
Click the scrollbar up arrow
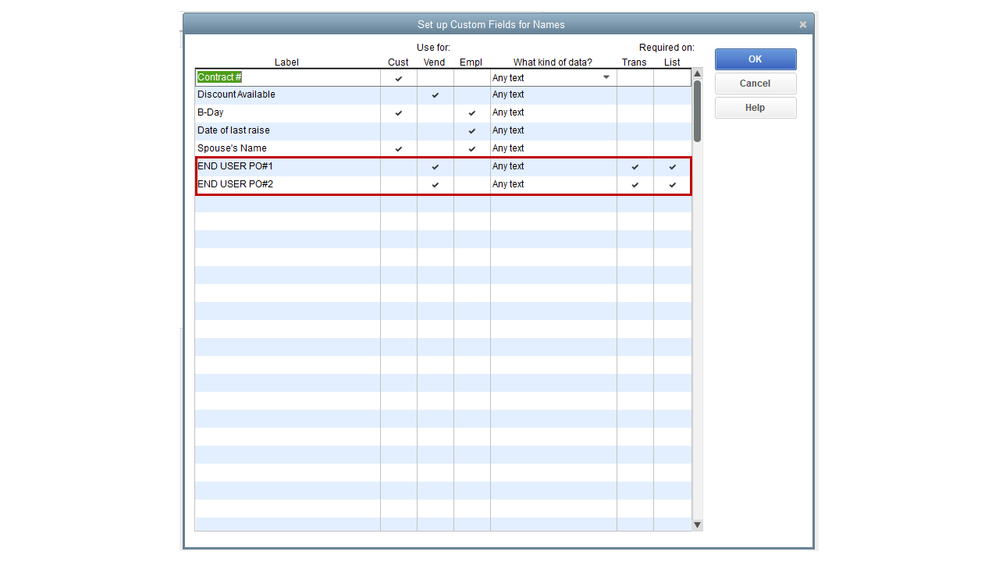coord(697,73)
